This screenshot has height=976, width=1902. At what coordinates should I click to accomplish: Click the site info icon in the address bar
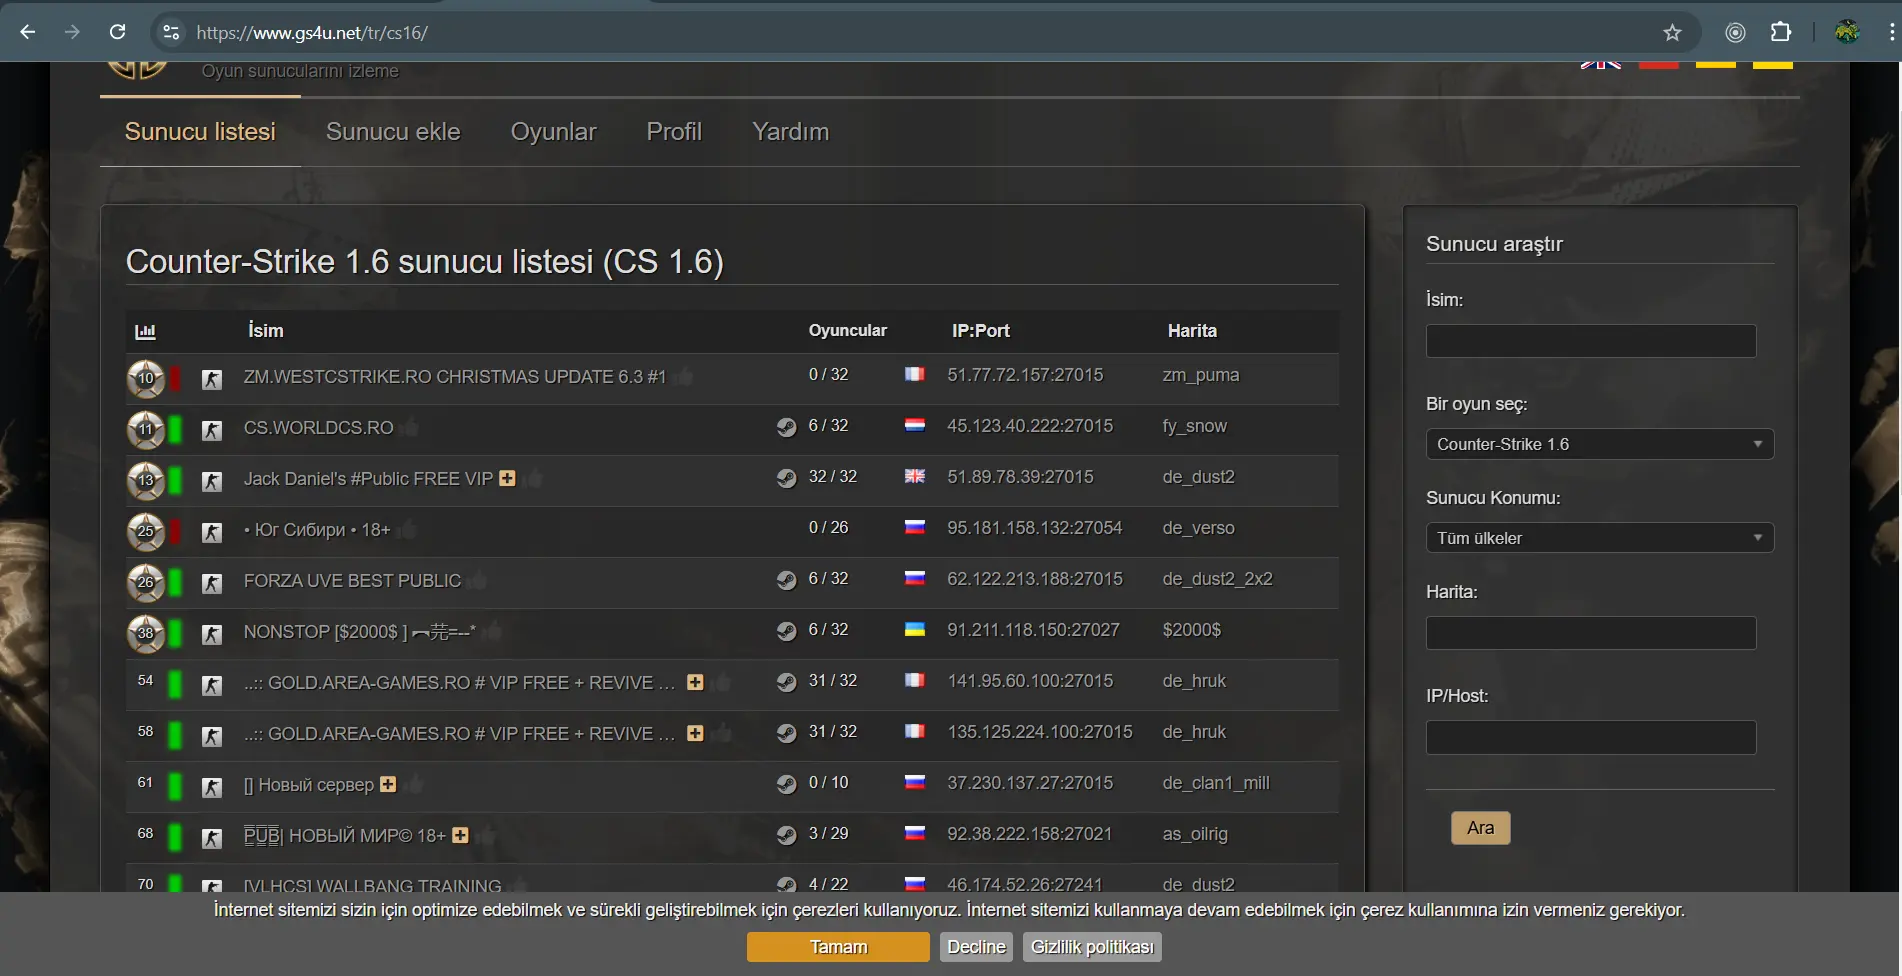coord(171,32)
